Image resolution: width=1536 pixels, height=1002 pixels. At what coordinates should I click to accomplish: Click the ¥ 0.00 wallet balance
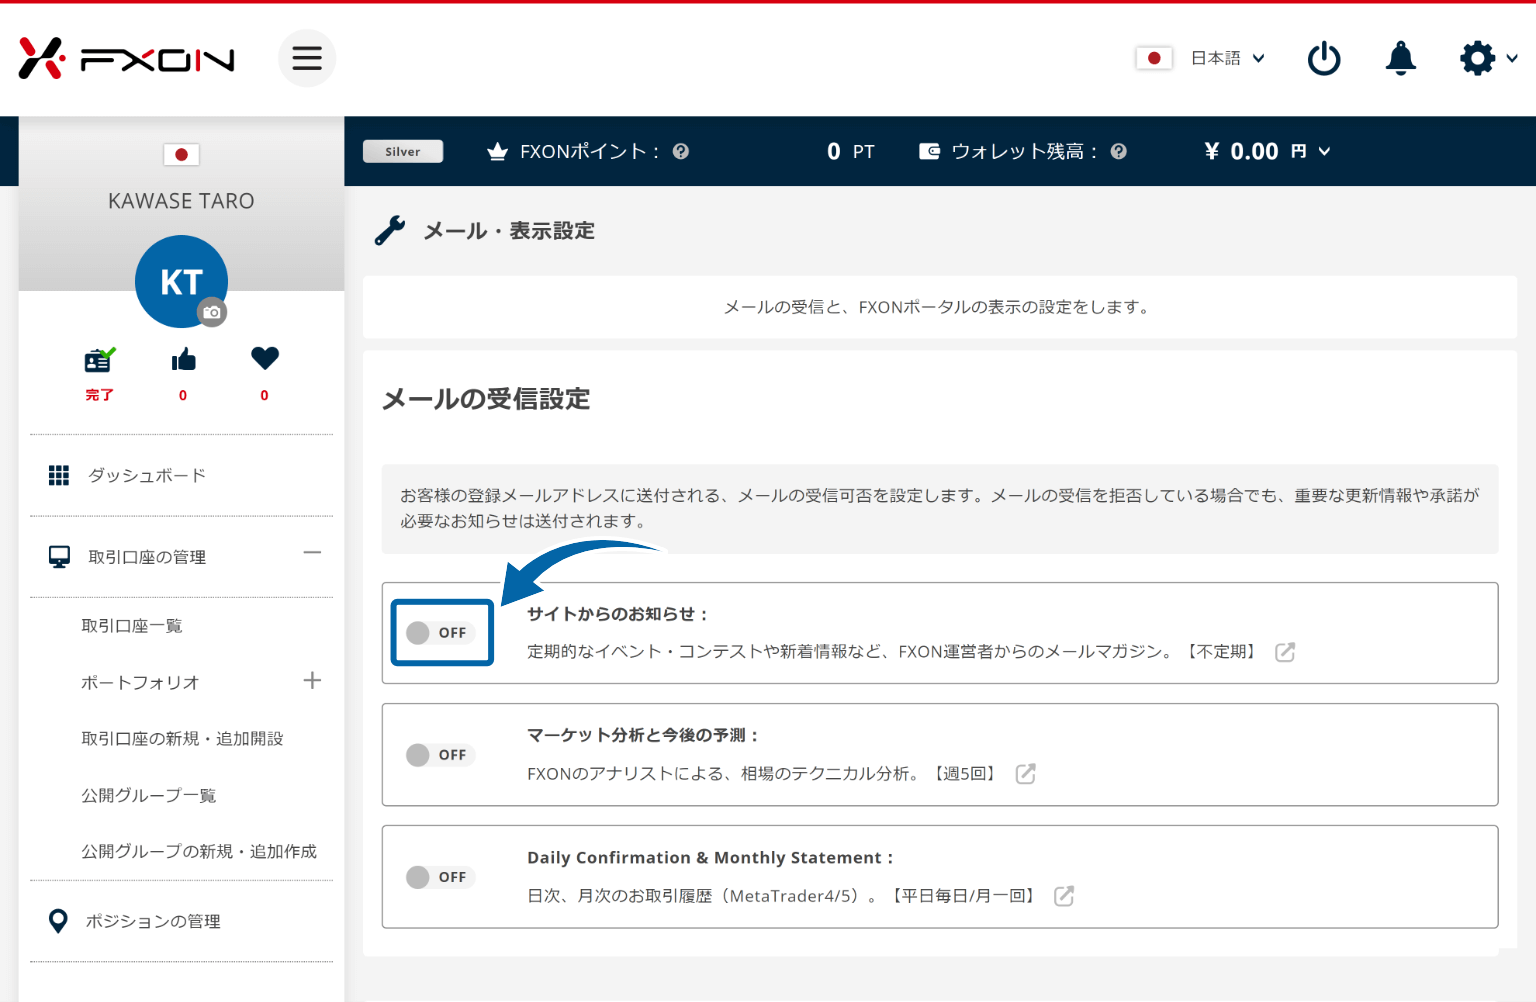coord(1241,151)
